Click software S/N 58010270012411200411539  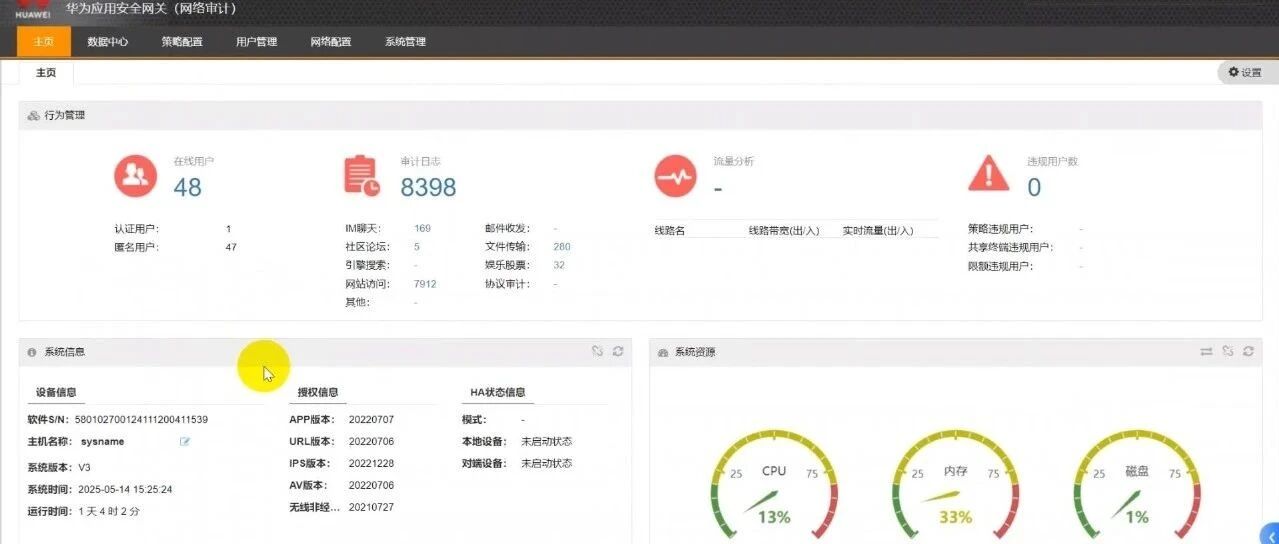(x=142, y=419)
